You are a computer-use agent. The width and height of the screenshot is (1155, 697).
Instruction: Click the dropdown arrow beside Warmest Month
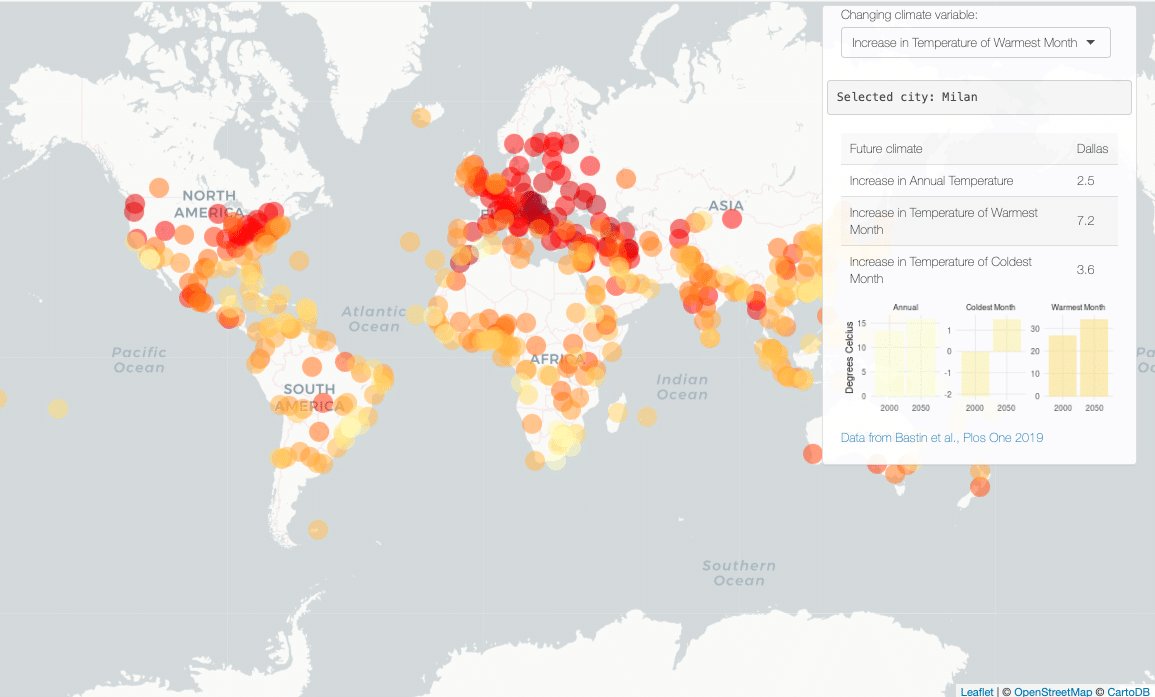1091,43
